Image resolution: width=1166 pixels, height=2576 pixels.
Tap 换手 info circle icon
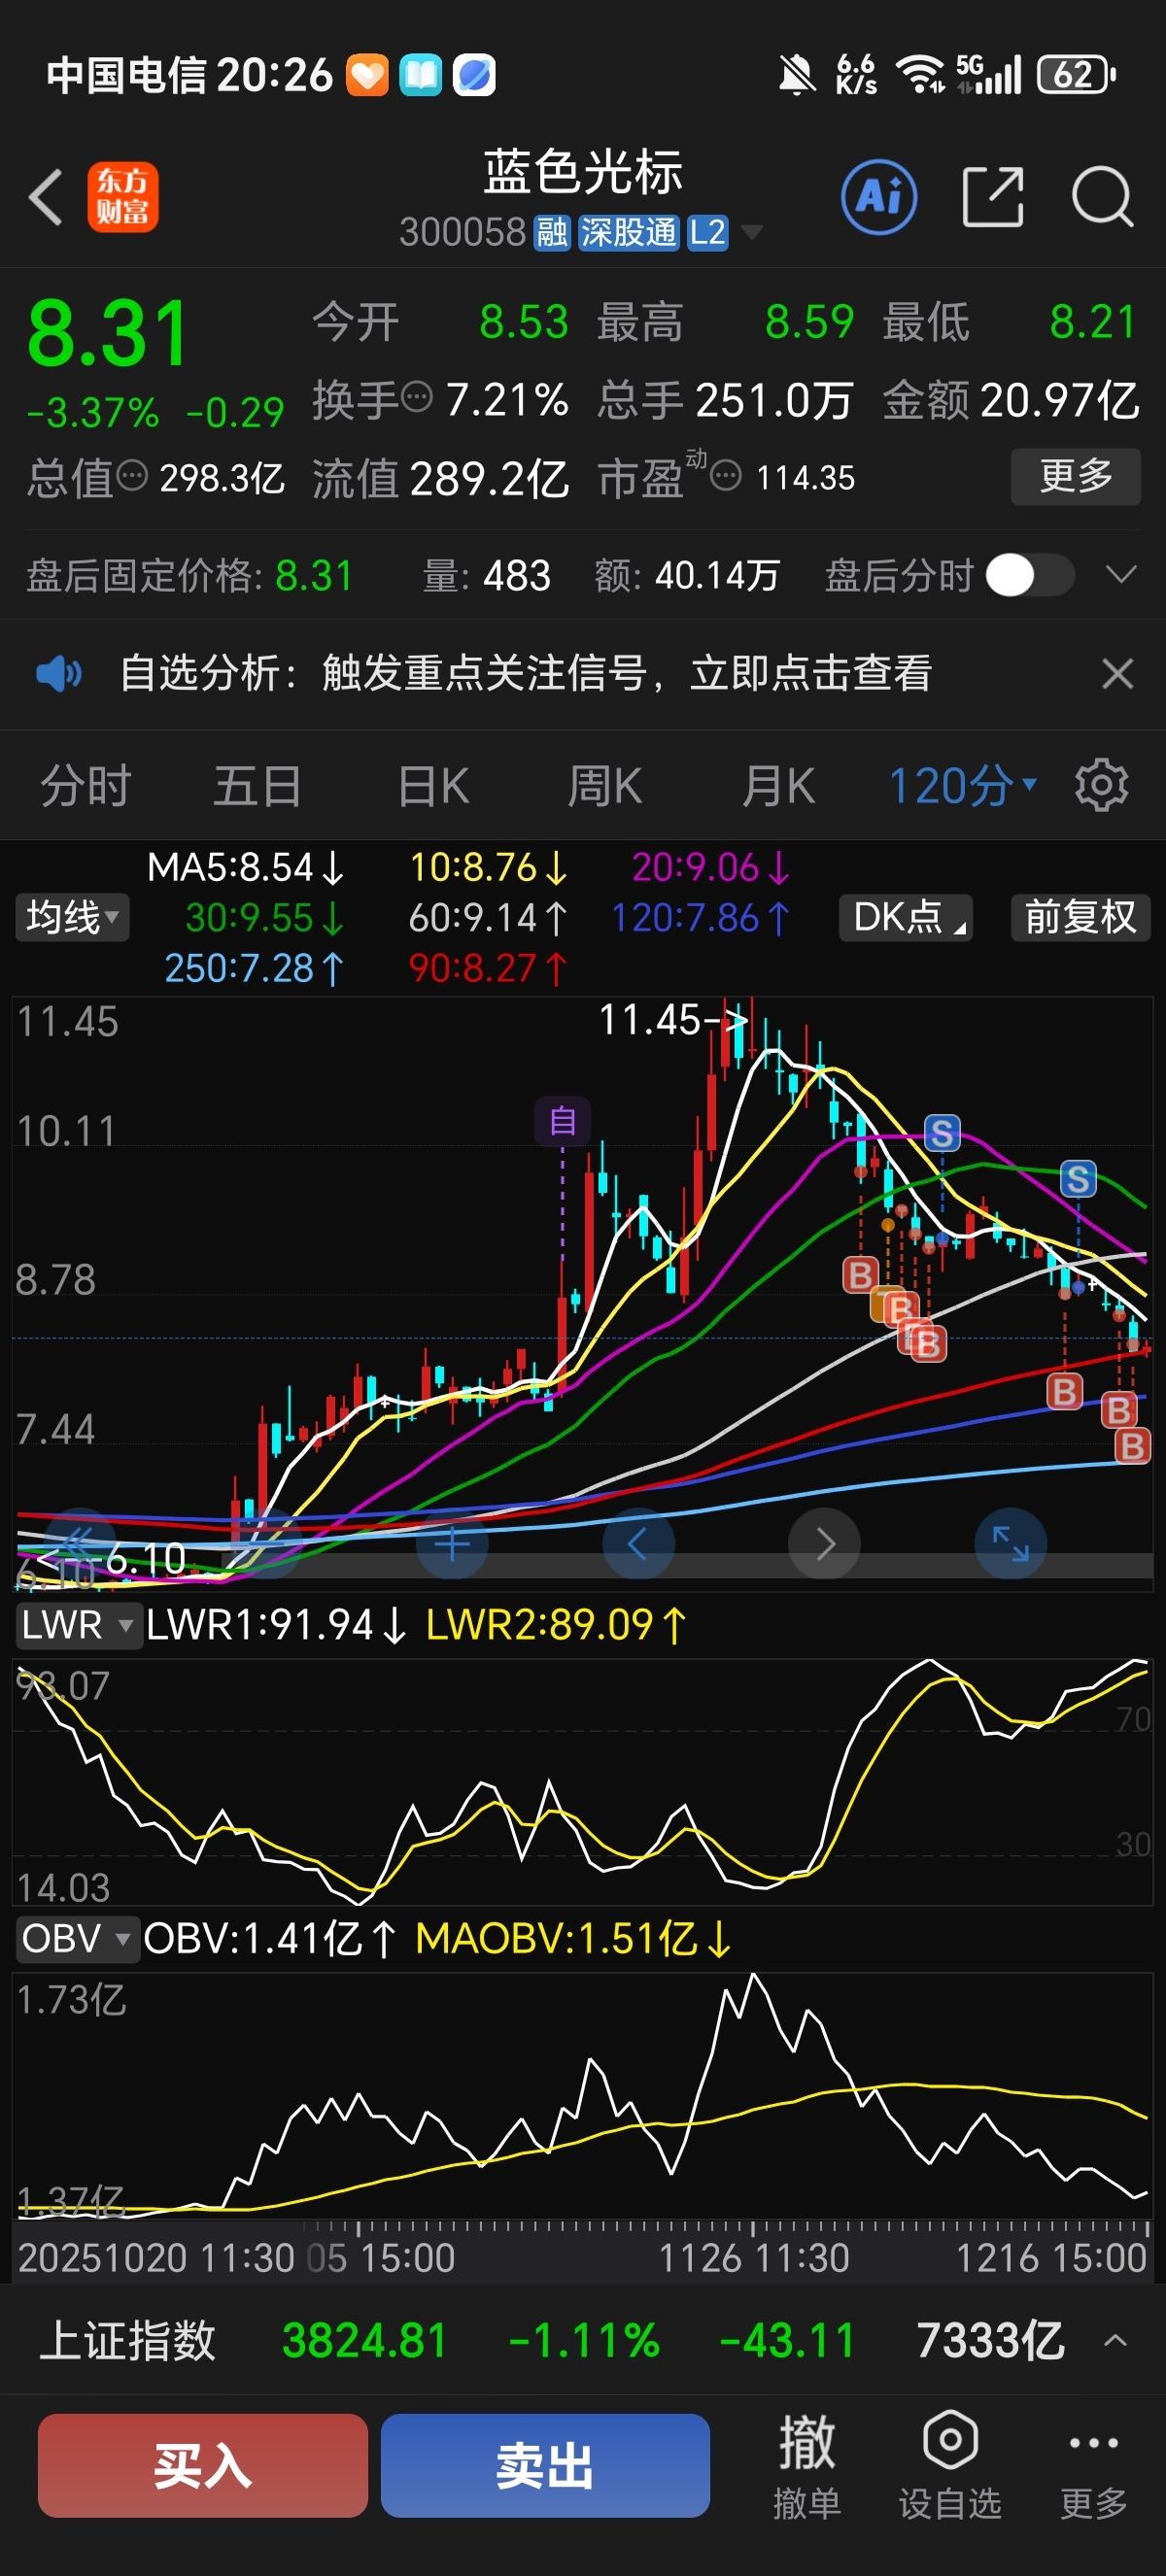[x=417, y=397]
